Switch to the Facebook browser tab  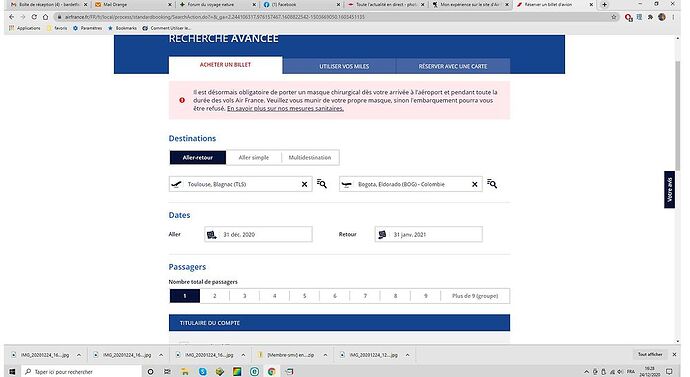point(302,4)
